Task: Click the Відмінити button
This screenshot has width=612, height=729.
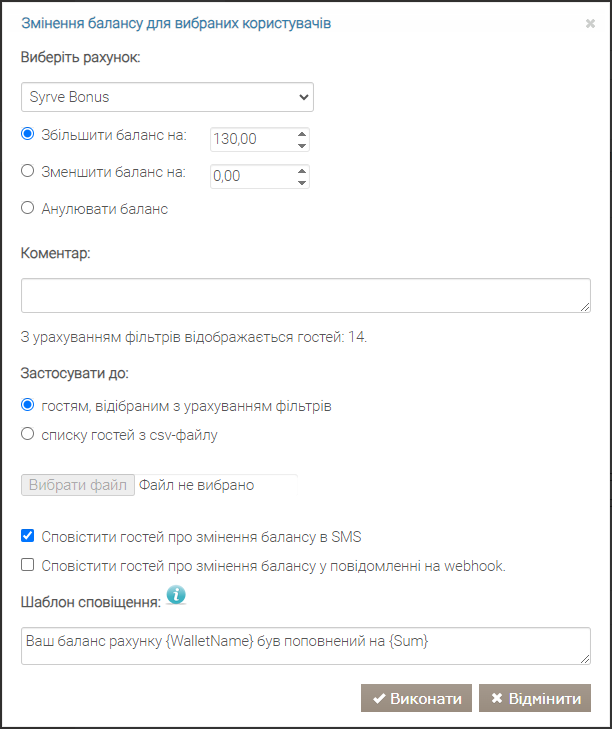Action: coord(535,698)
